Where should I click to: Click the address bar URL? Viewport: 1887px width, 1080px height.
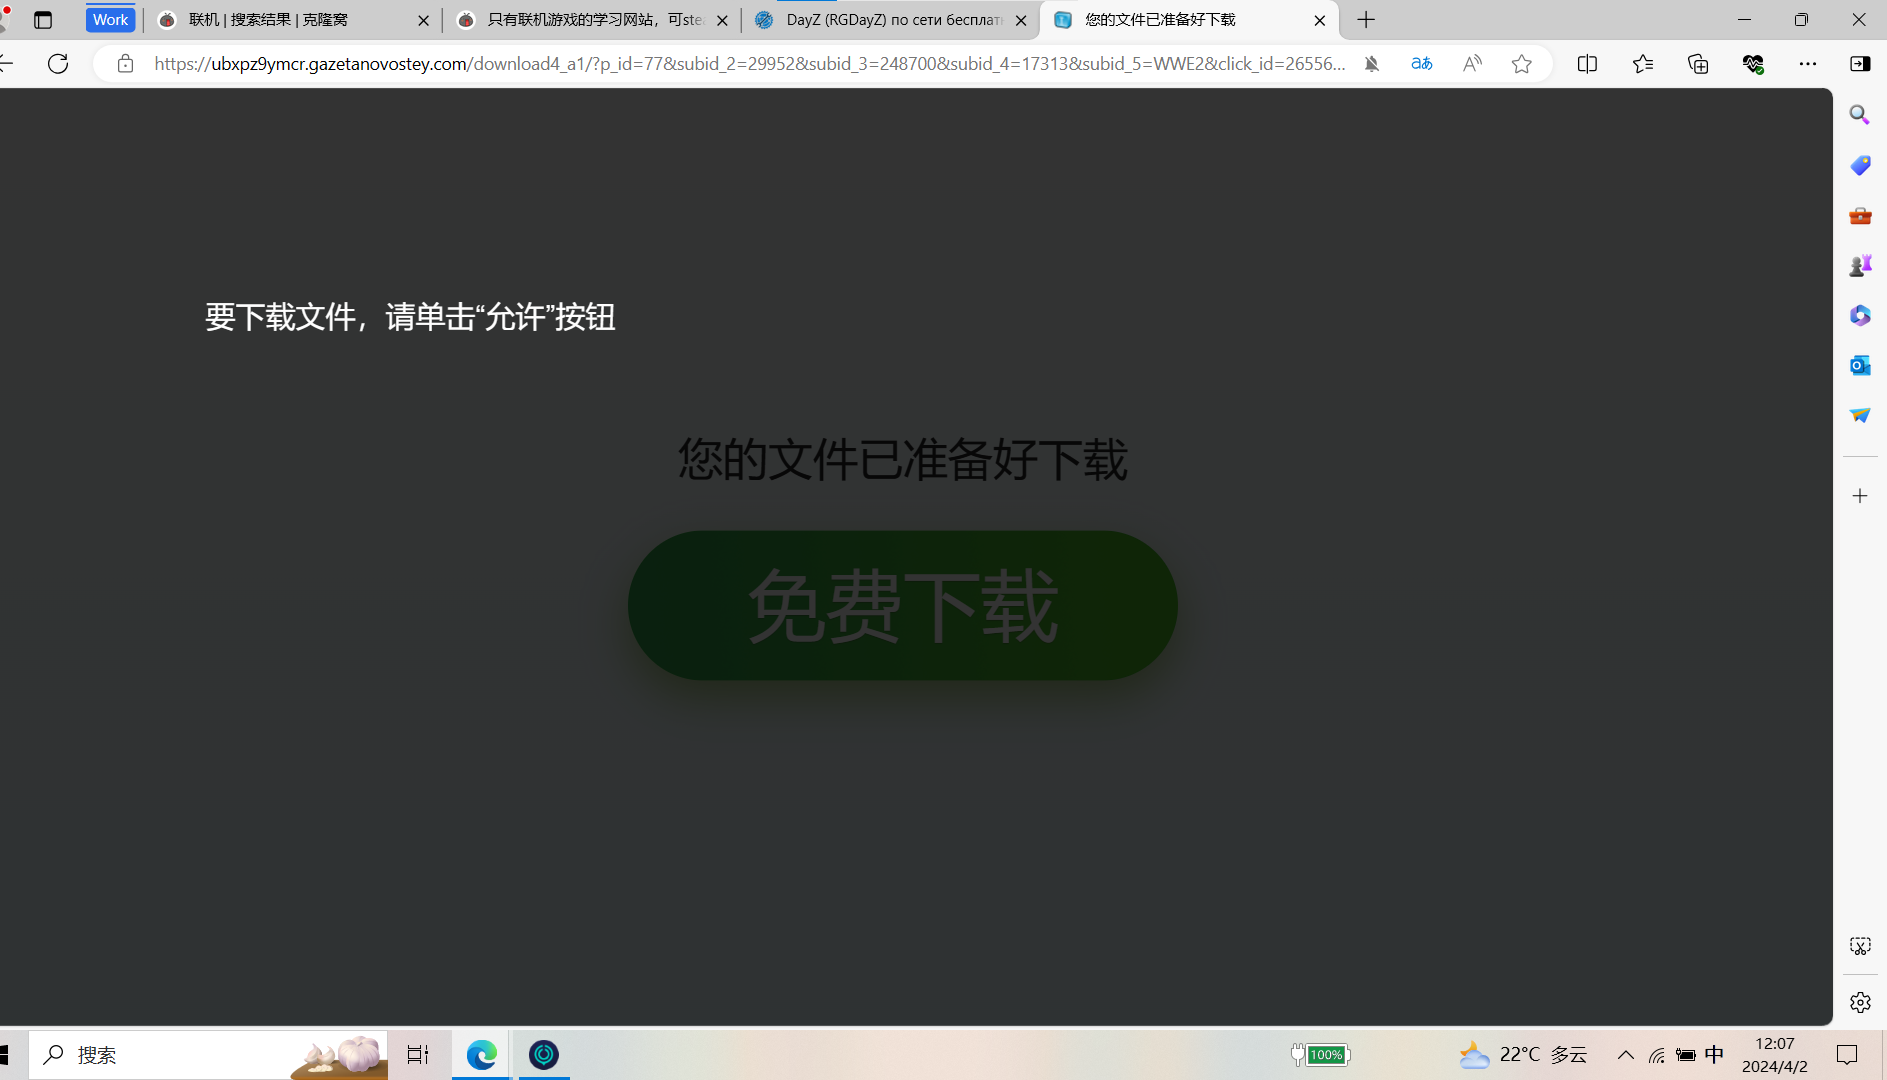click(750, 64)
